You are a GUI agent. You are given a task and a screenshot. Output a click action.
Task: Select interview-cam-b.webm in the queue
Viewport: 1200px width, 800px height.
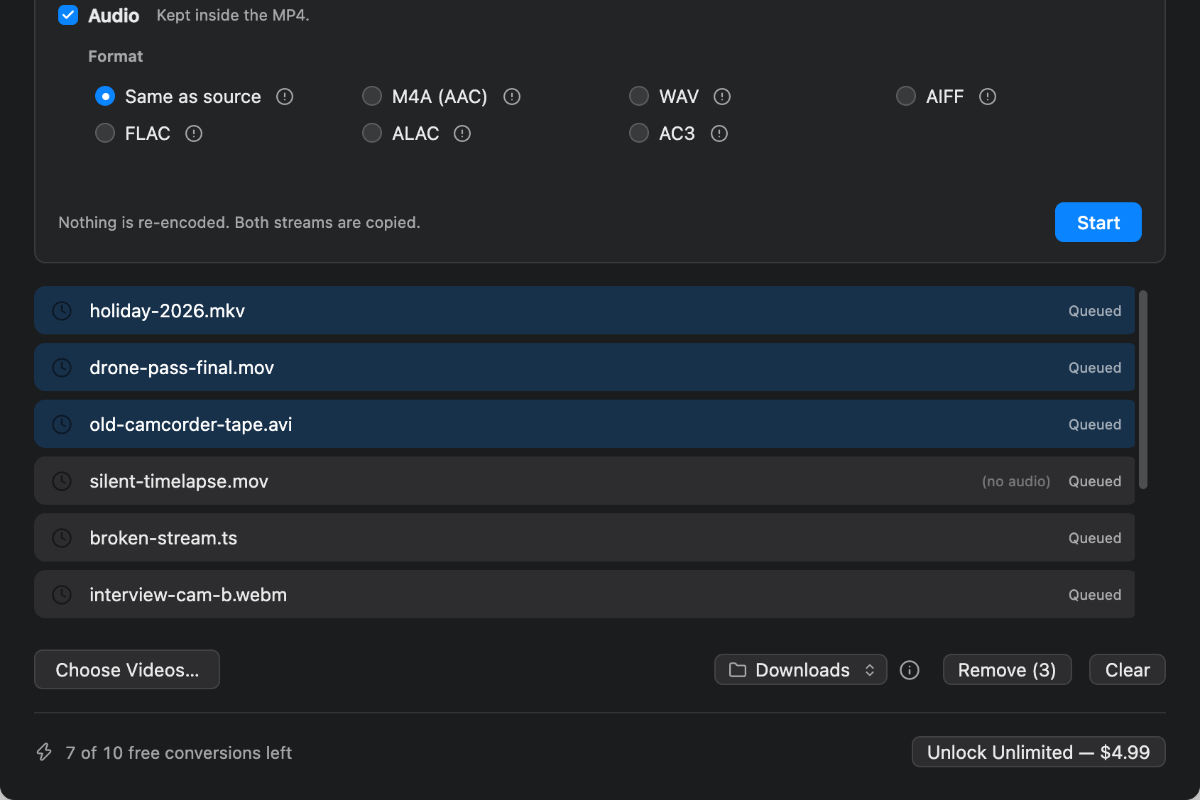coord(585,594)
